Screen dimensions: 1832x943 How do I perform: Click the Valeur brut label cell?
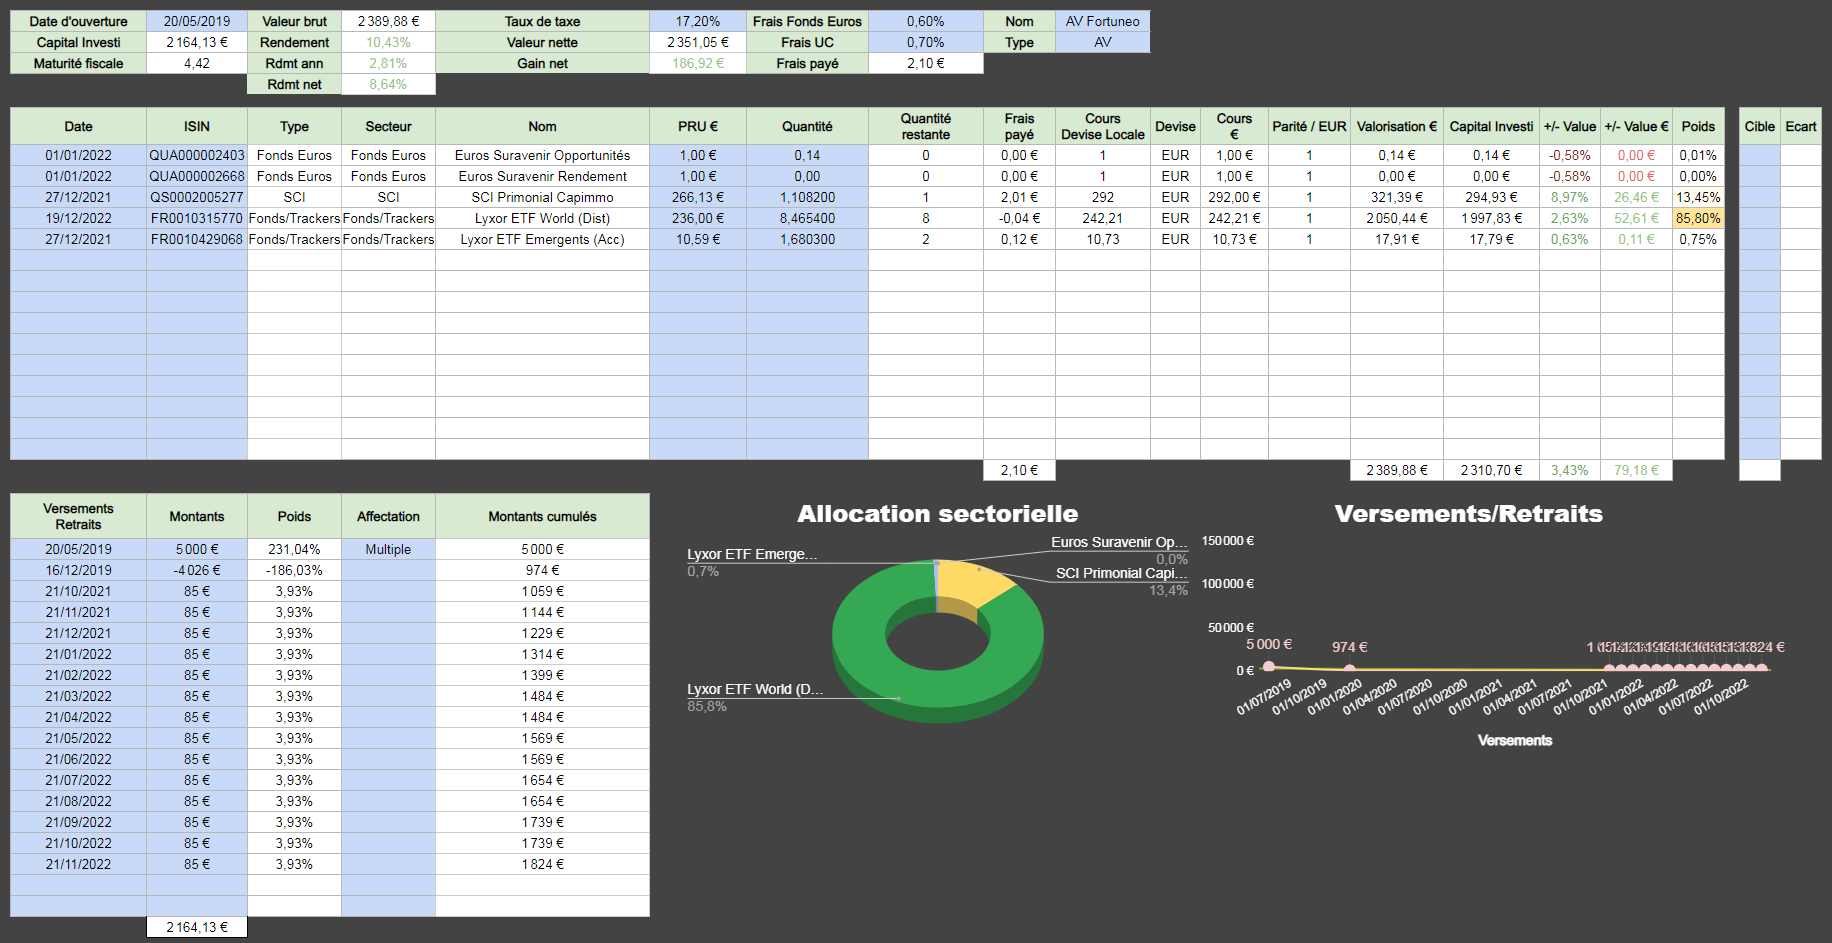click(294, 21)
